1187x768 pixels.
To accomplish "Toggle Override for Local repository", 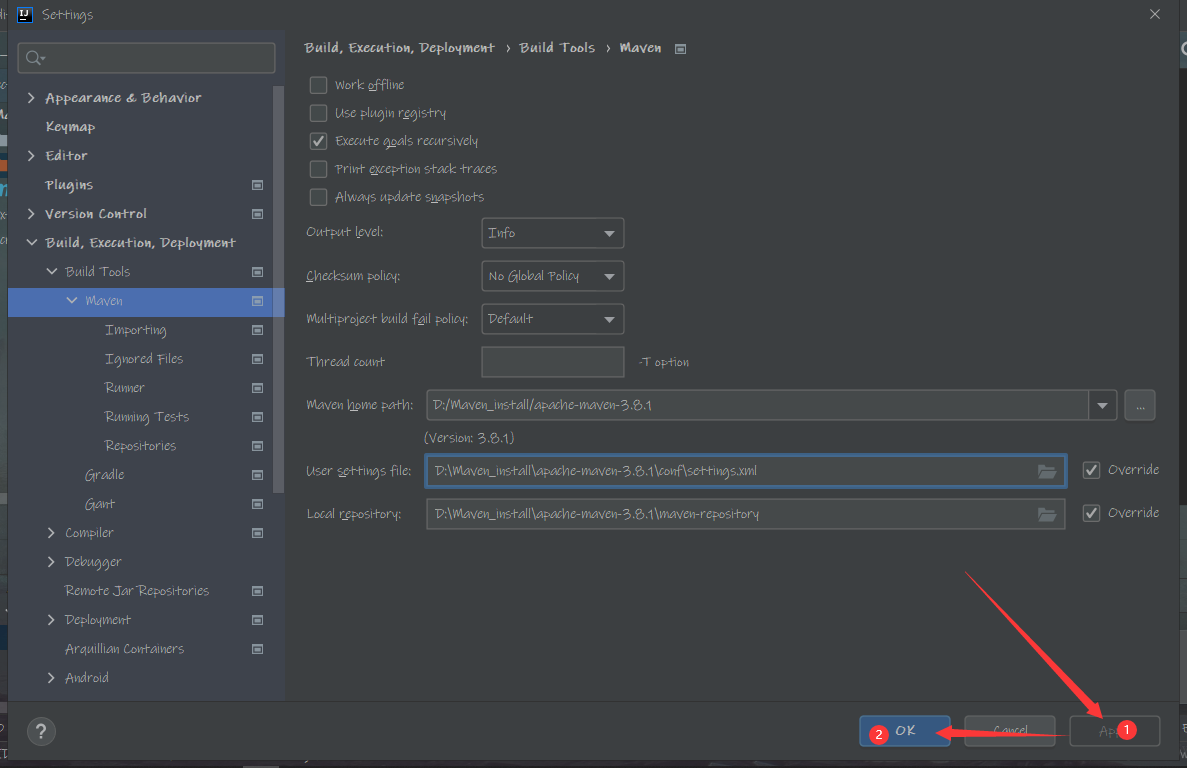I will [x=1092, y=513].
